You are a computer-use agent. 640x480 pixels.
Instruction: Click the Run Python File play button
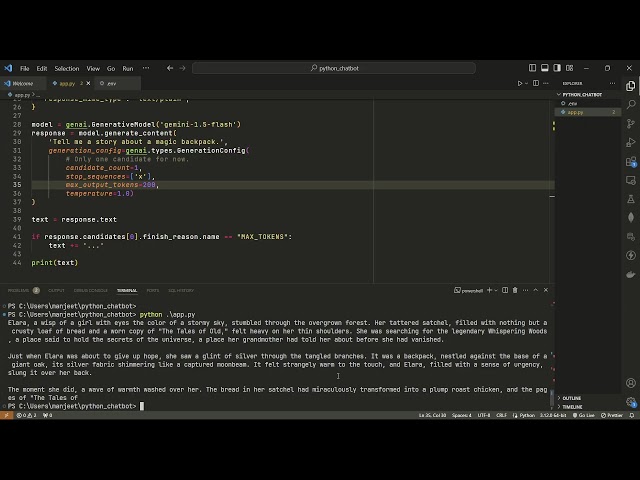point(520,83)
